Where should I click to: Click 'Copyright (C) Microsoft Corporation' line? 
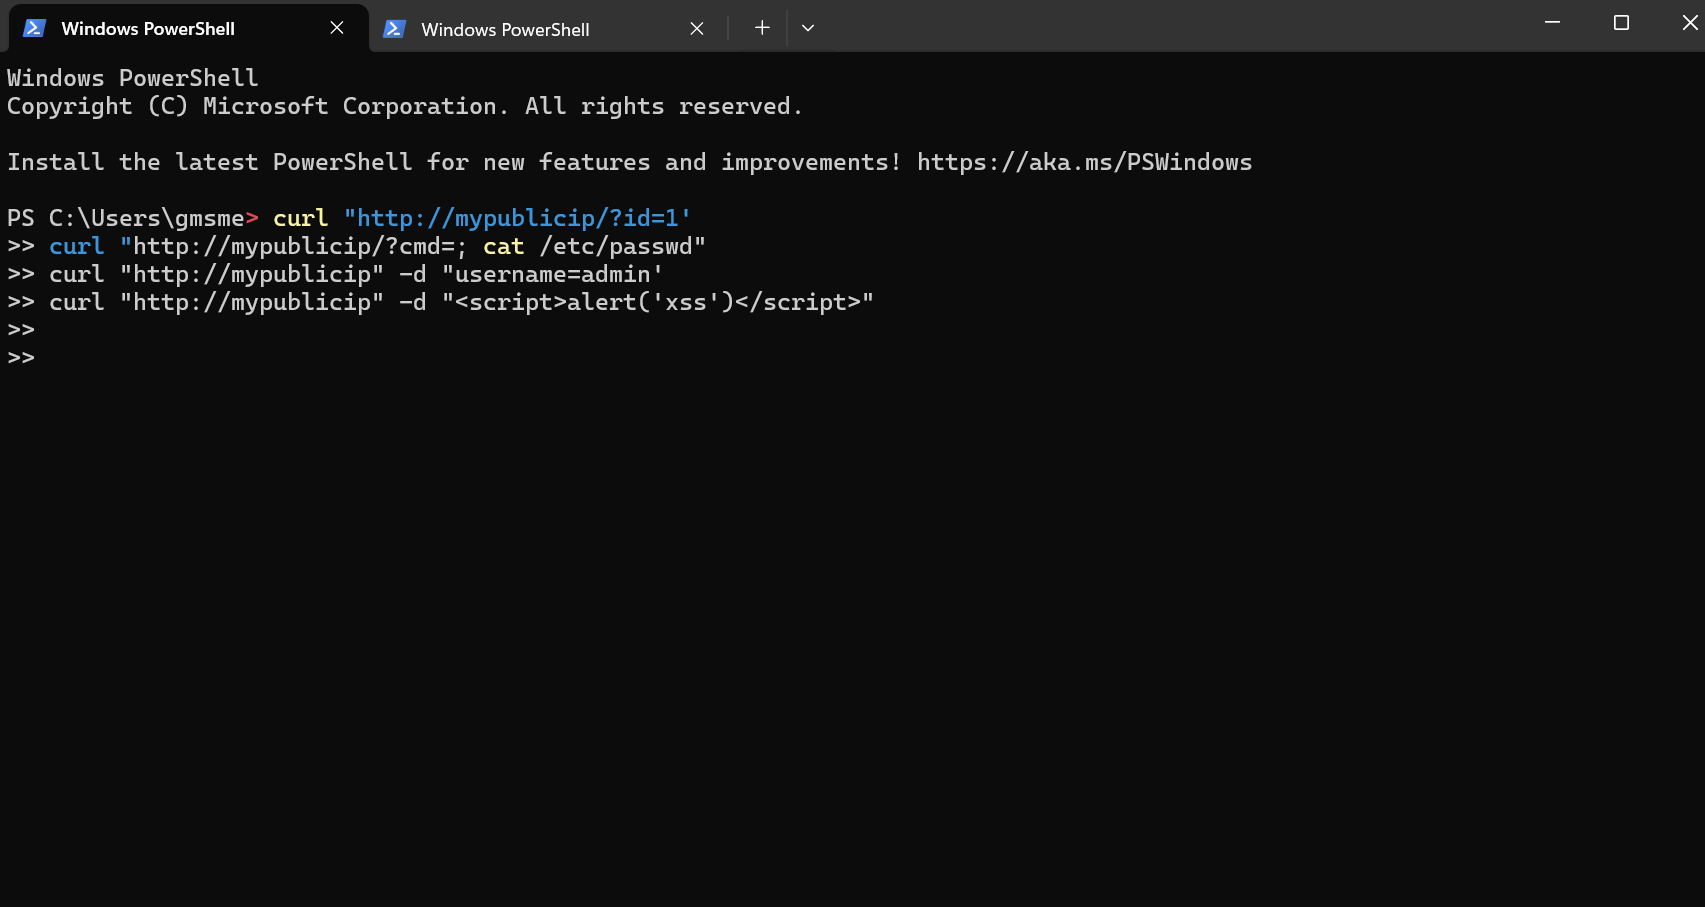click(404, 106)
